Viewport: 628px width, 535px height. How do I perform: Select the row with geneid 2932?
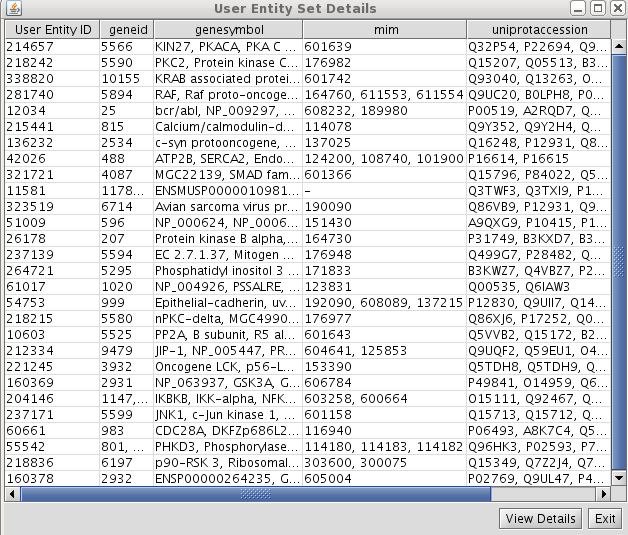(124, 478)
